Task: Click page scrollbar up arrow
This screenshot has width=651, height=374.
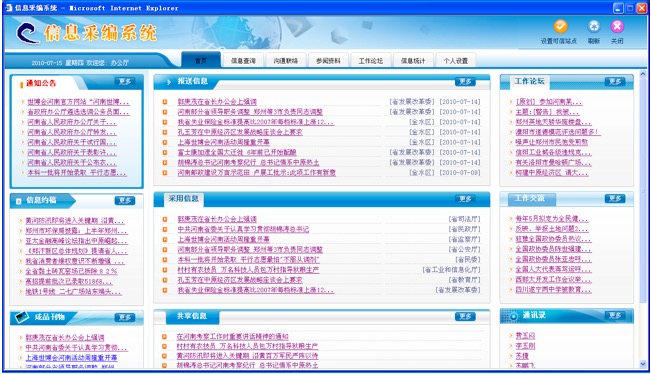Action: tap(643, 74)
